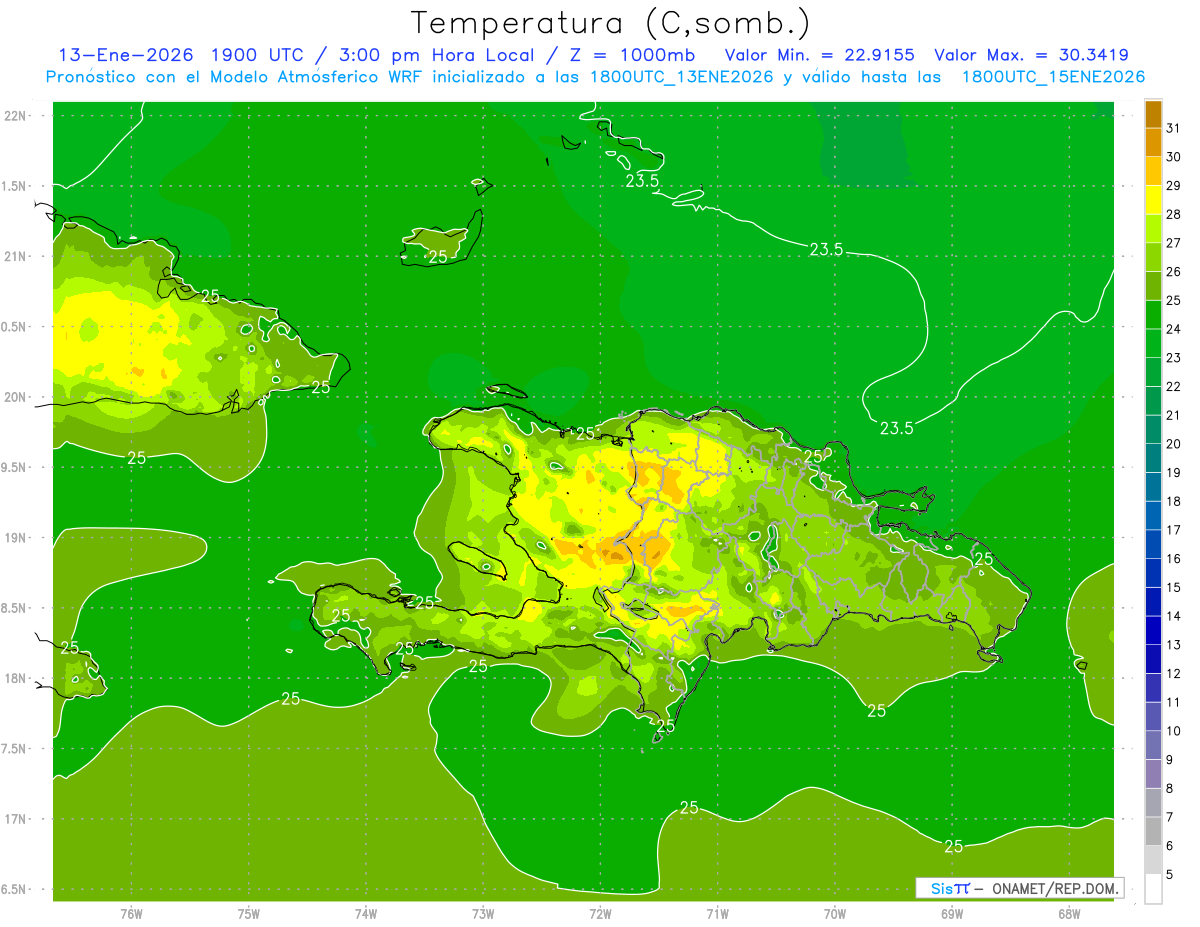Click the '70W' longitude axis label
1200x927 pixels.
point(835,913)
